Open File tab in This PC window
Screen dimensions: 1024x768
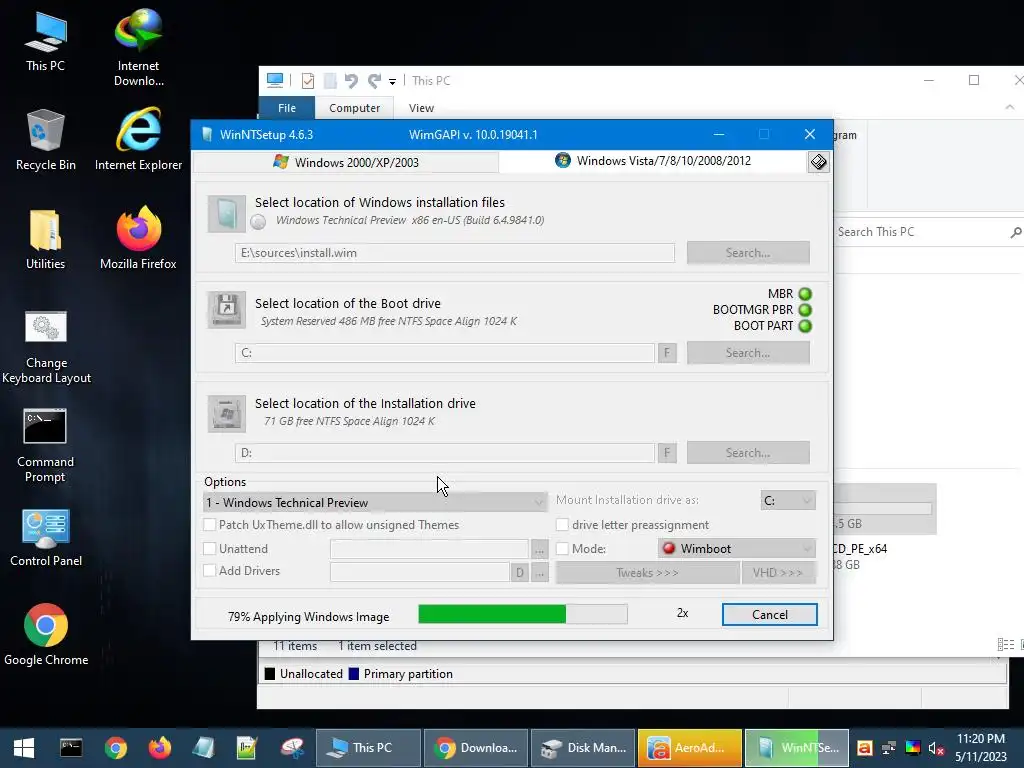[x=287, y=108]
